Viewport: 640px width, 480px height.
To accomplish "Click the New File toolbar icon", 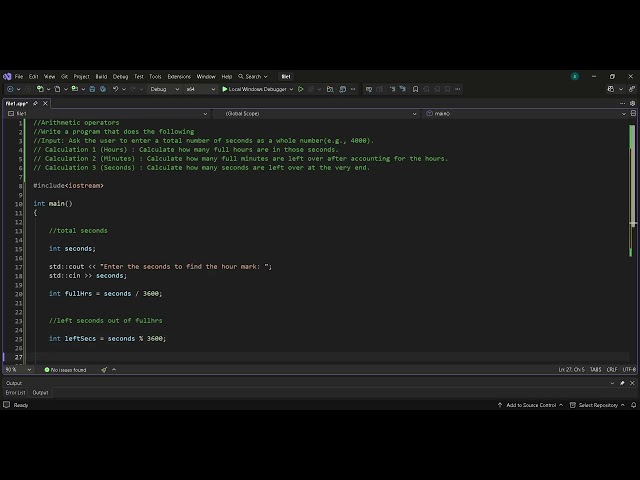I will [58, 89].
